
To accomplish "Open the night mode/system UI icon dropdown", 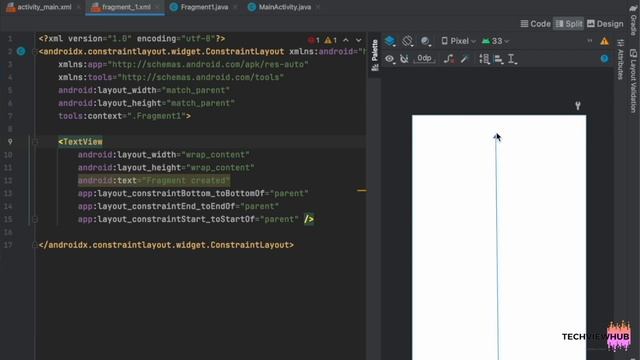I will point(425,41).
